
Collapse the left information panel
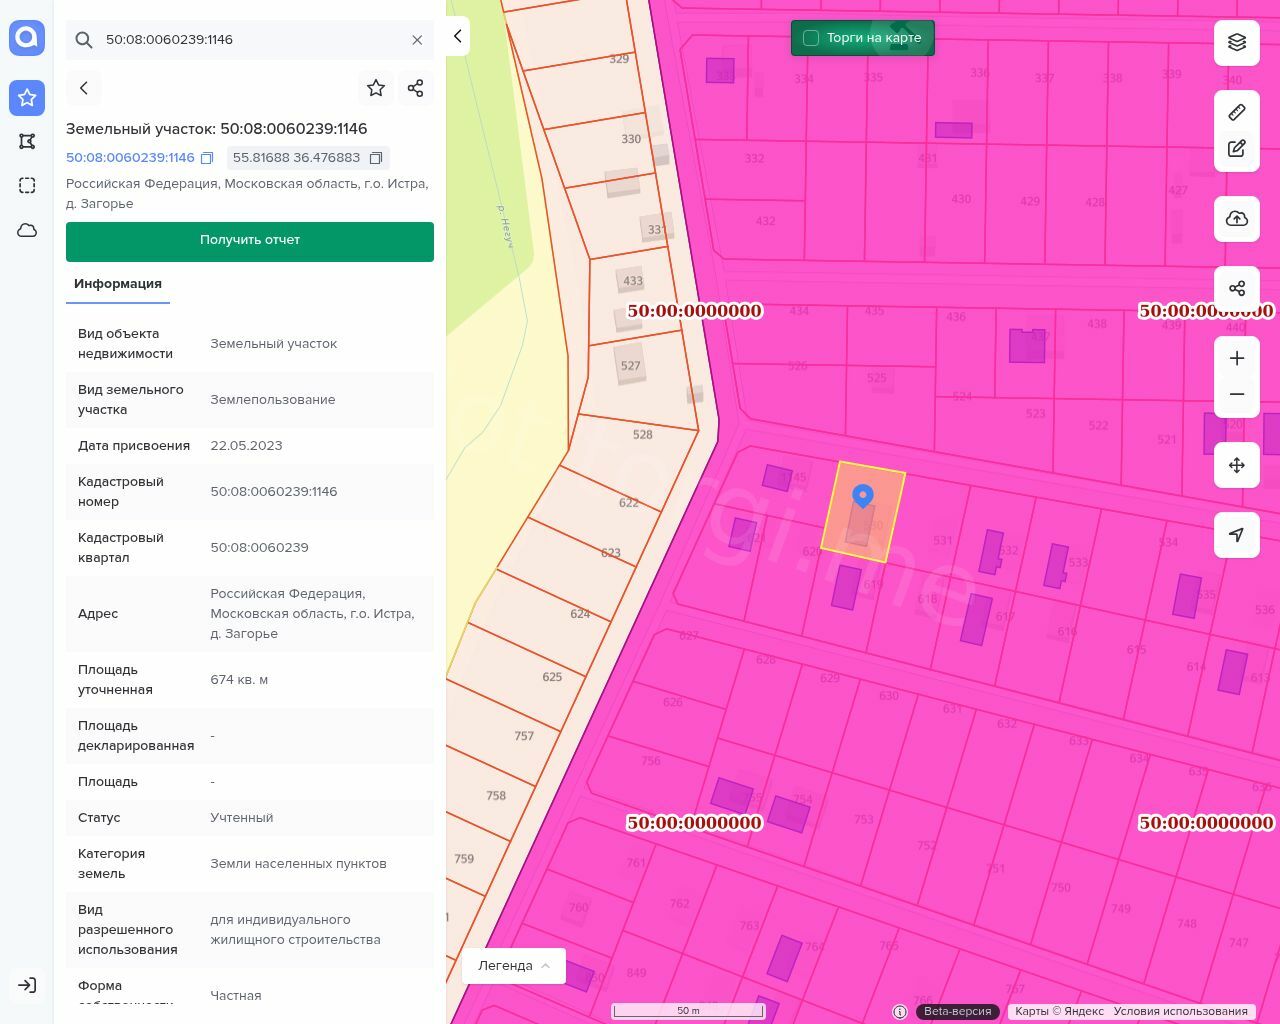point(458,36)
